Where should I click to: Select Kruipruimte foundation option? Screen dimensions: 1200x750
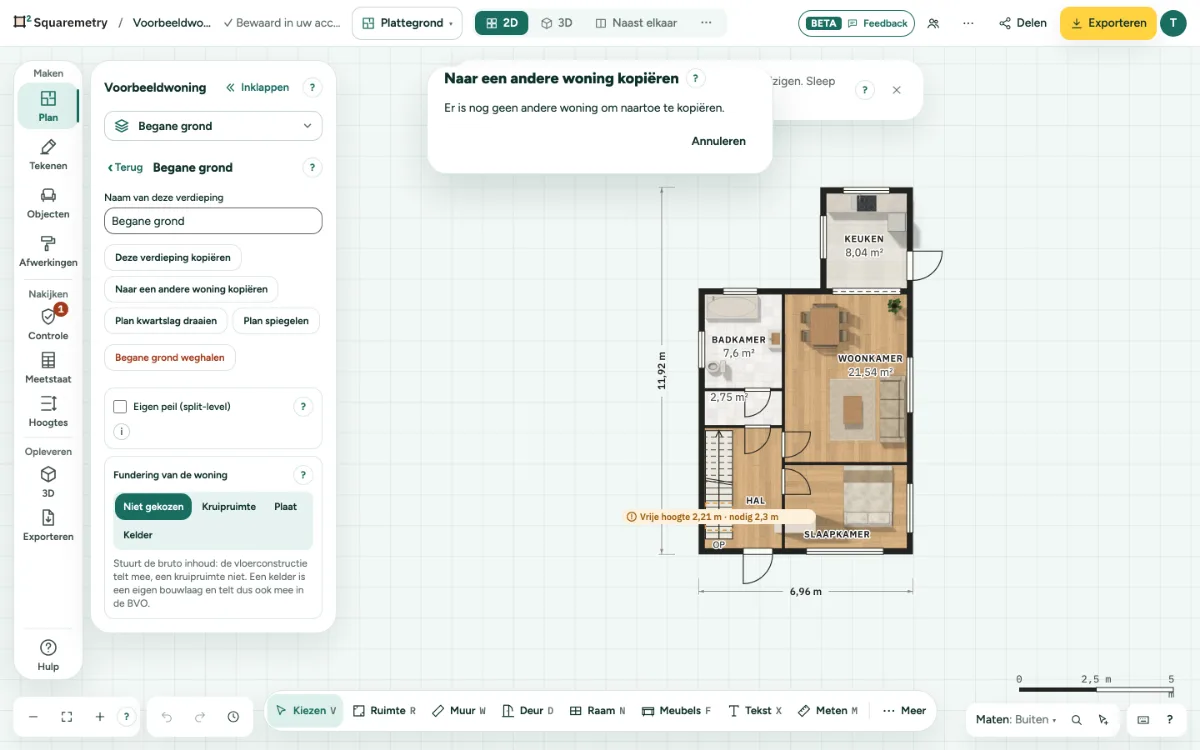229,507
